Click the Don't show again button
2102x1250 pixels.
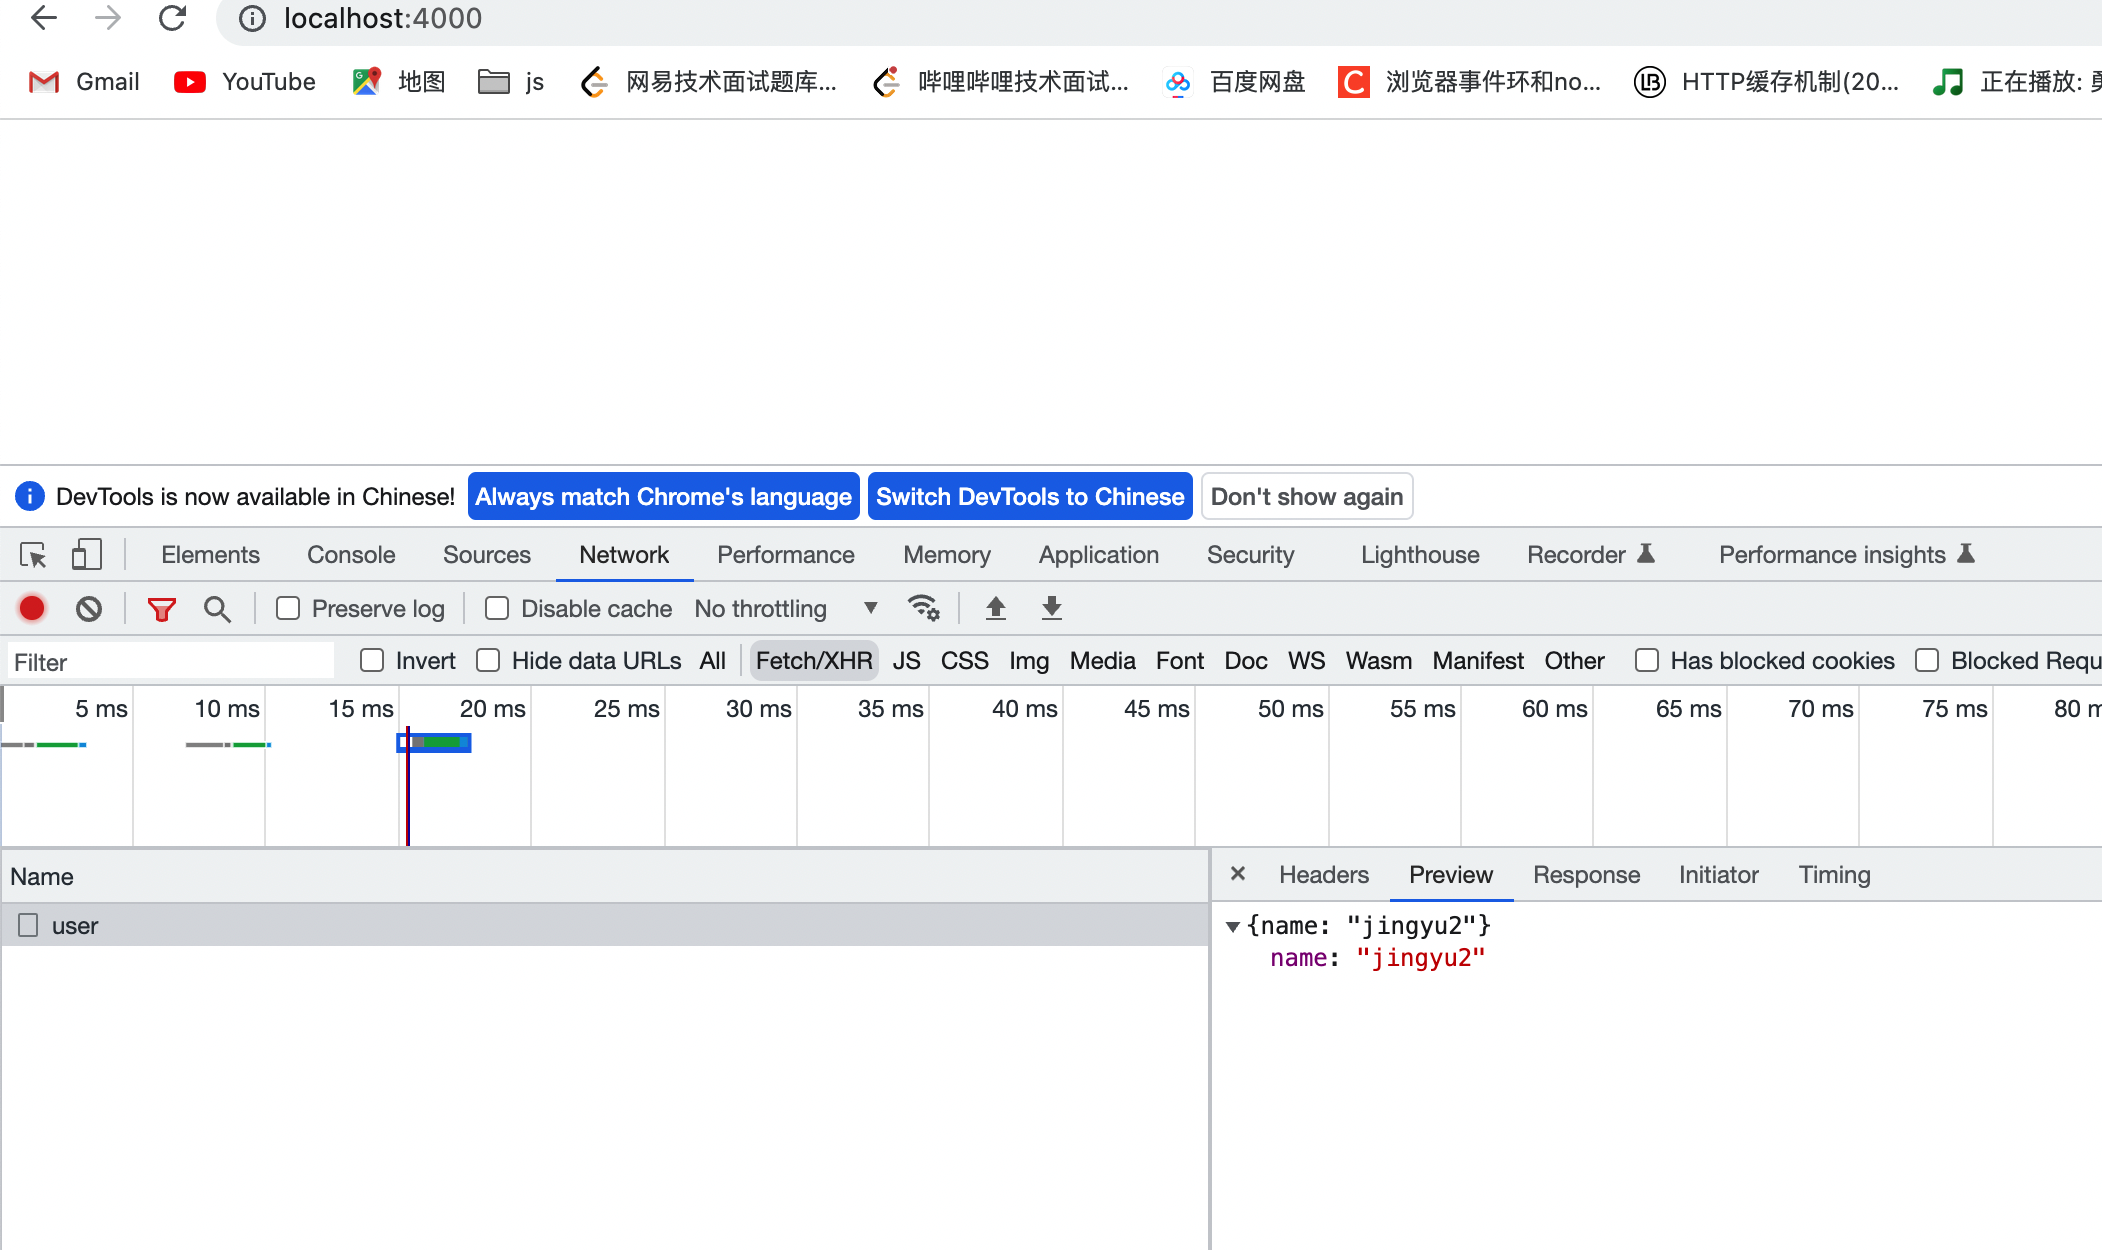(1306, 497)
